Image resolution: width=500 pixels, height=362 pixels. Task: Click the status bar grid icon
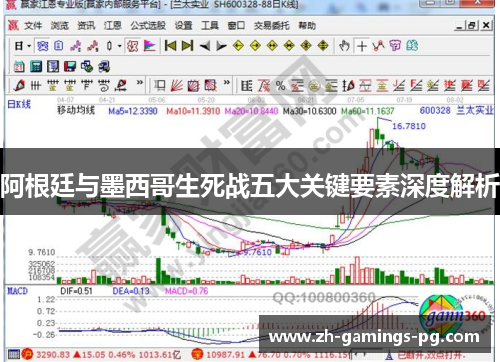pyautogui.click(x=14, y=354)
